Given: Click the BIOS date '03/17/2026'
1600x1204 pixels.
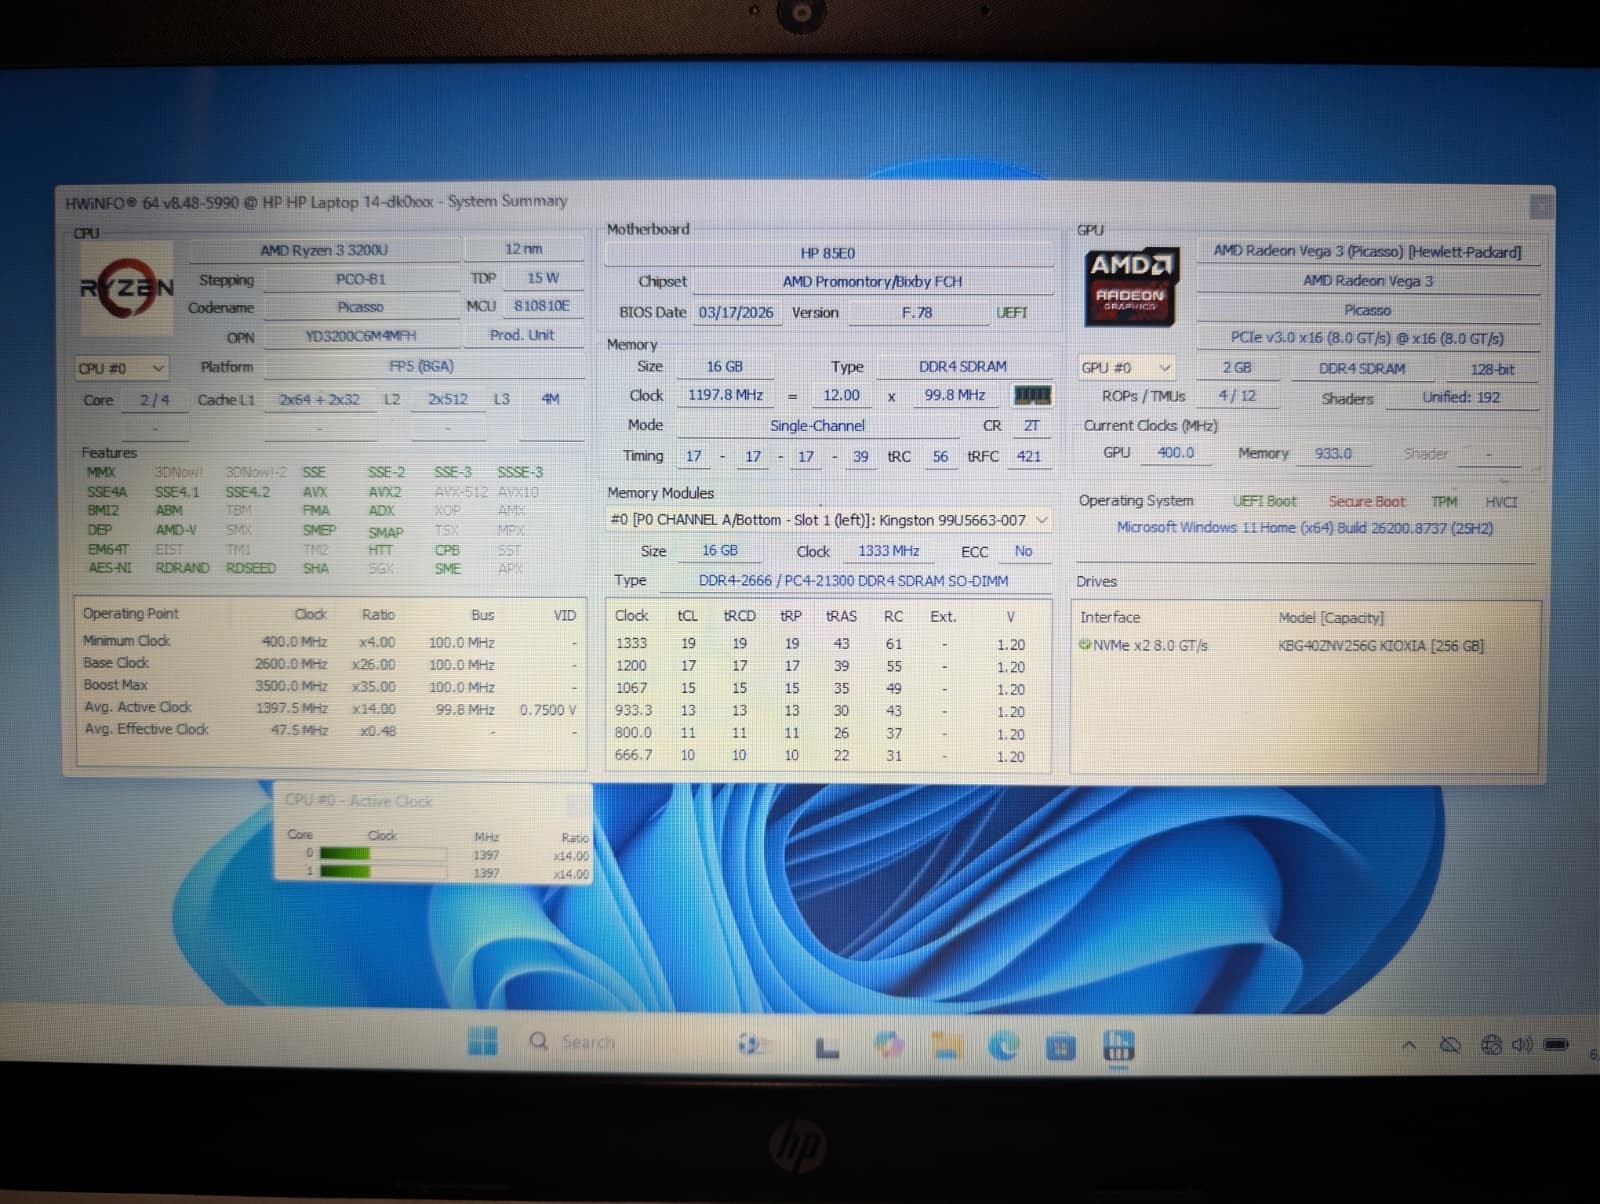Looking at the screenshot, I should (736, 312).
